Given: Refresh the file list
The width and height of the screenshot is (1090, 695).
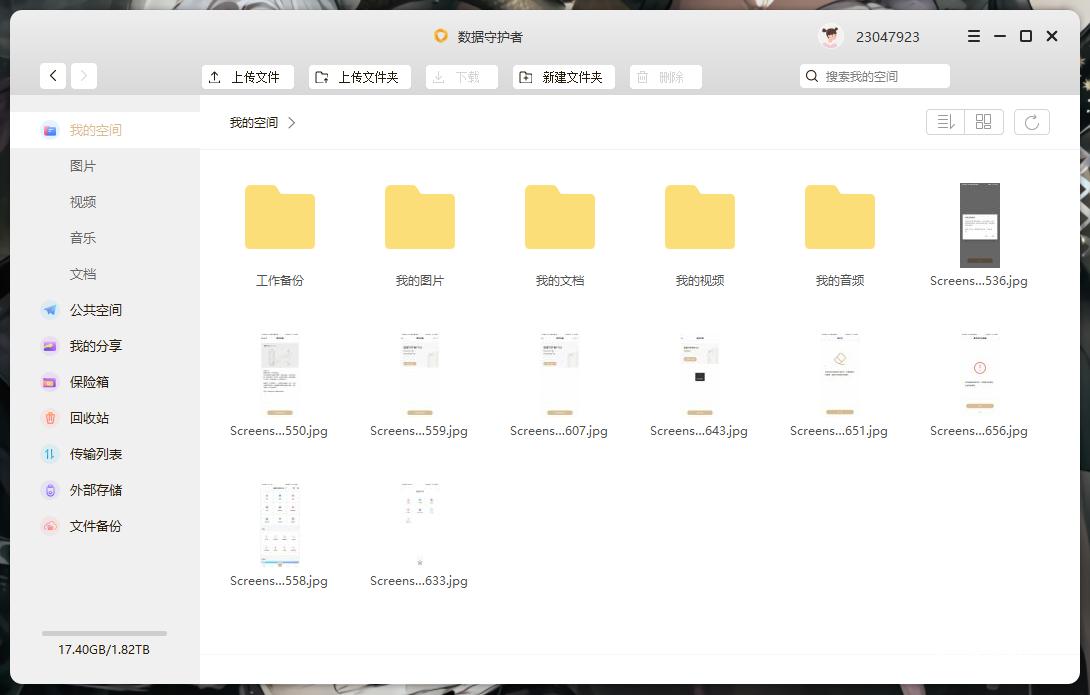Looking at the screenshot, I should coord(1032,121).
